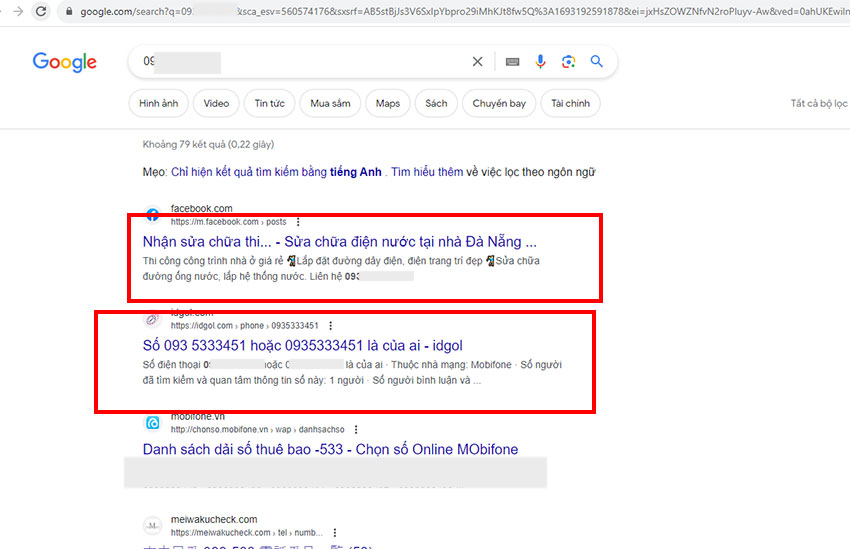Open options menu for facebook.com result
This screenshot has width=850, height=549.
click(x=298, y=222)
